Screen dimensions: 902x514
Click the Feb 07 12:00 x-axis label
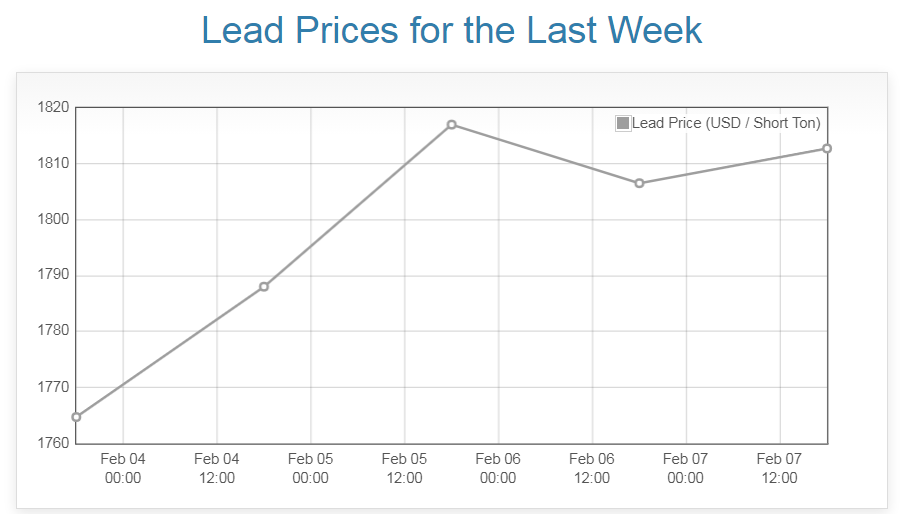779,468
